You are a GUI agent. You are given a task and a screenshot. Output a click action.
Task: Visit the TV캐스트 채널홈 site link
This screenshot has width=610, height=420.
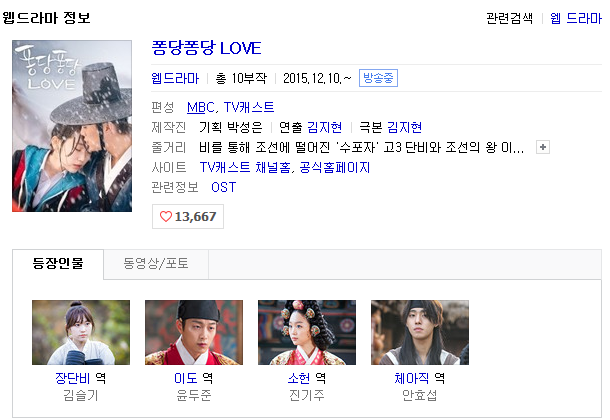click(x=245, y=168)
